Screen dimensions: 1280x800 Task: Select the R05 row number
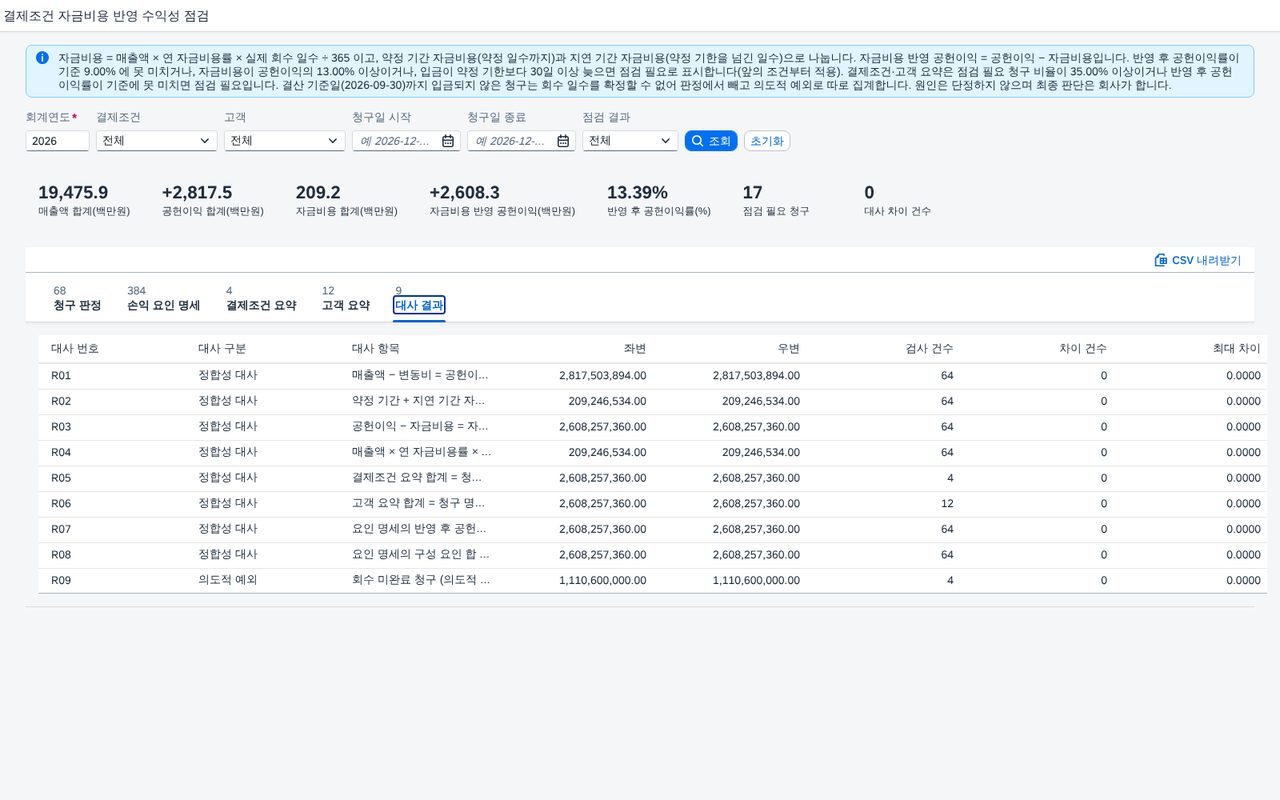(x=61, y=478)
